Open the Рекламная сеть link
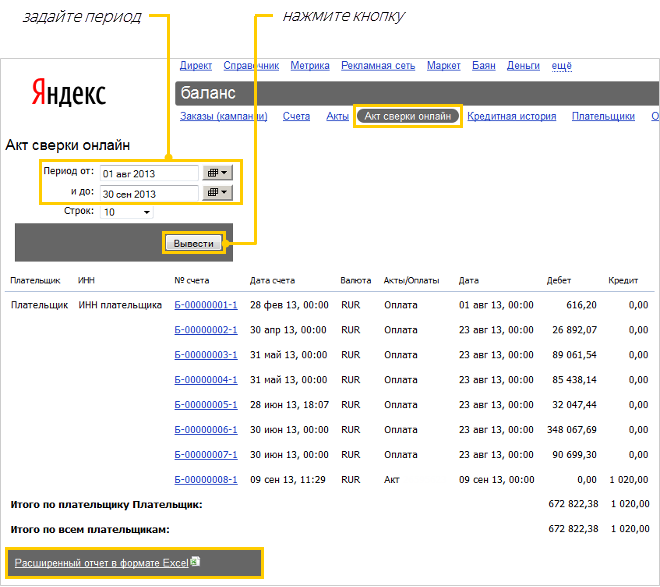Screen dimensions: 660x587 [x=378, y=66]
